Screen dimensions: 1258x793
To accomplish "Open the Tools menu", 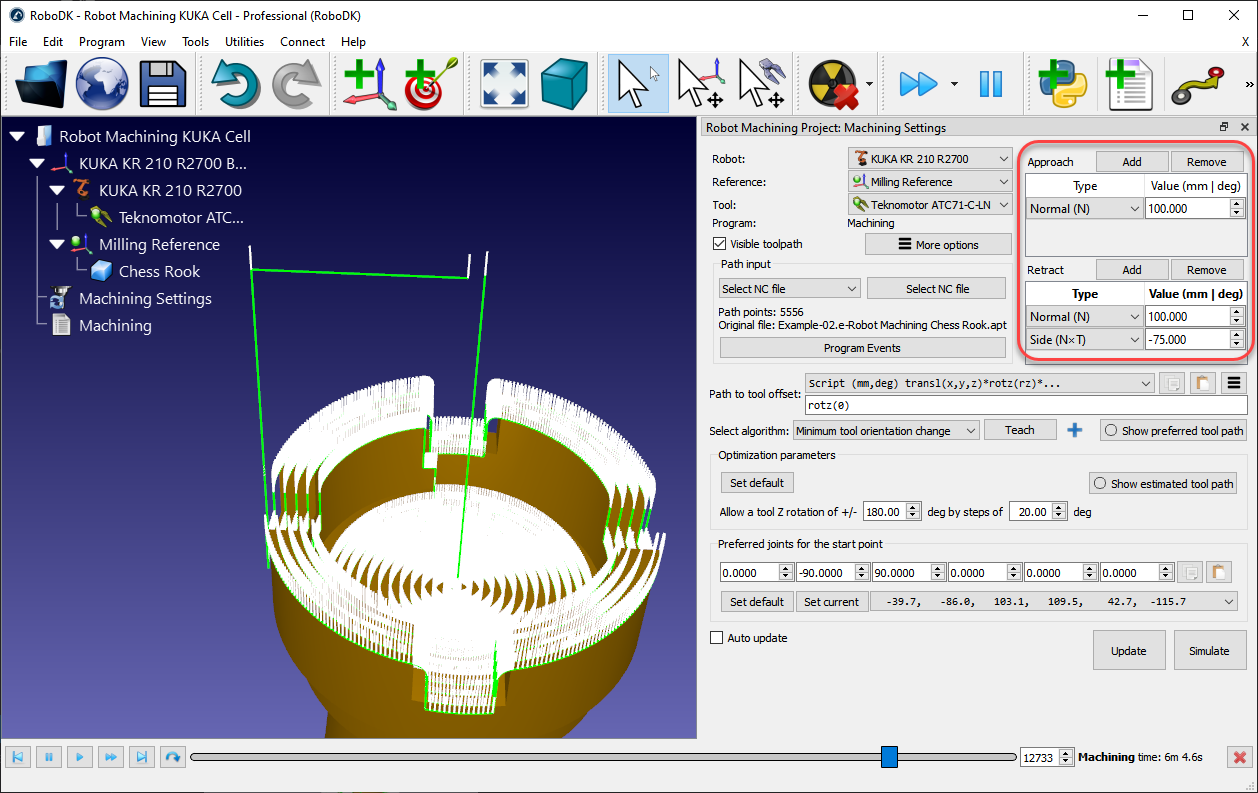I will point(195,42).
